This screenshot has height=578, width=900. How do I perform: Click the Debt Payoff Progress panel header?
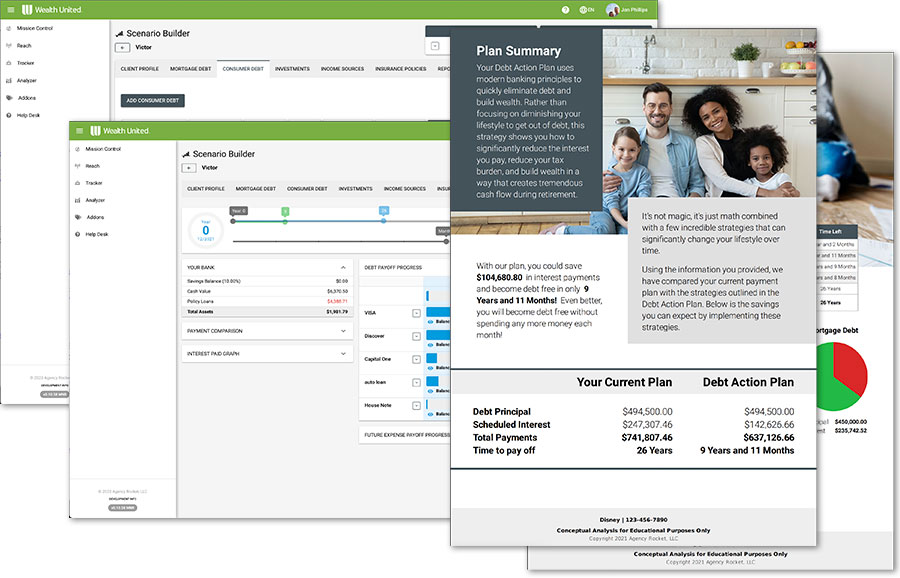[x=405, y=267]
